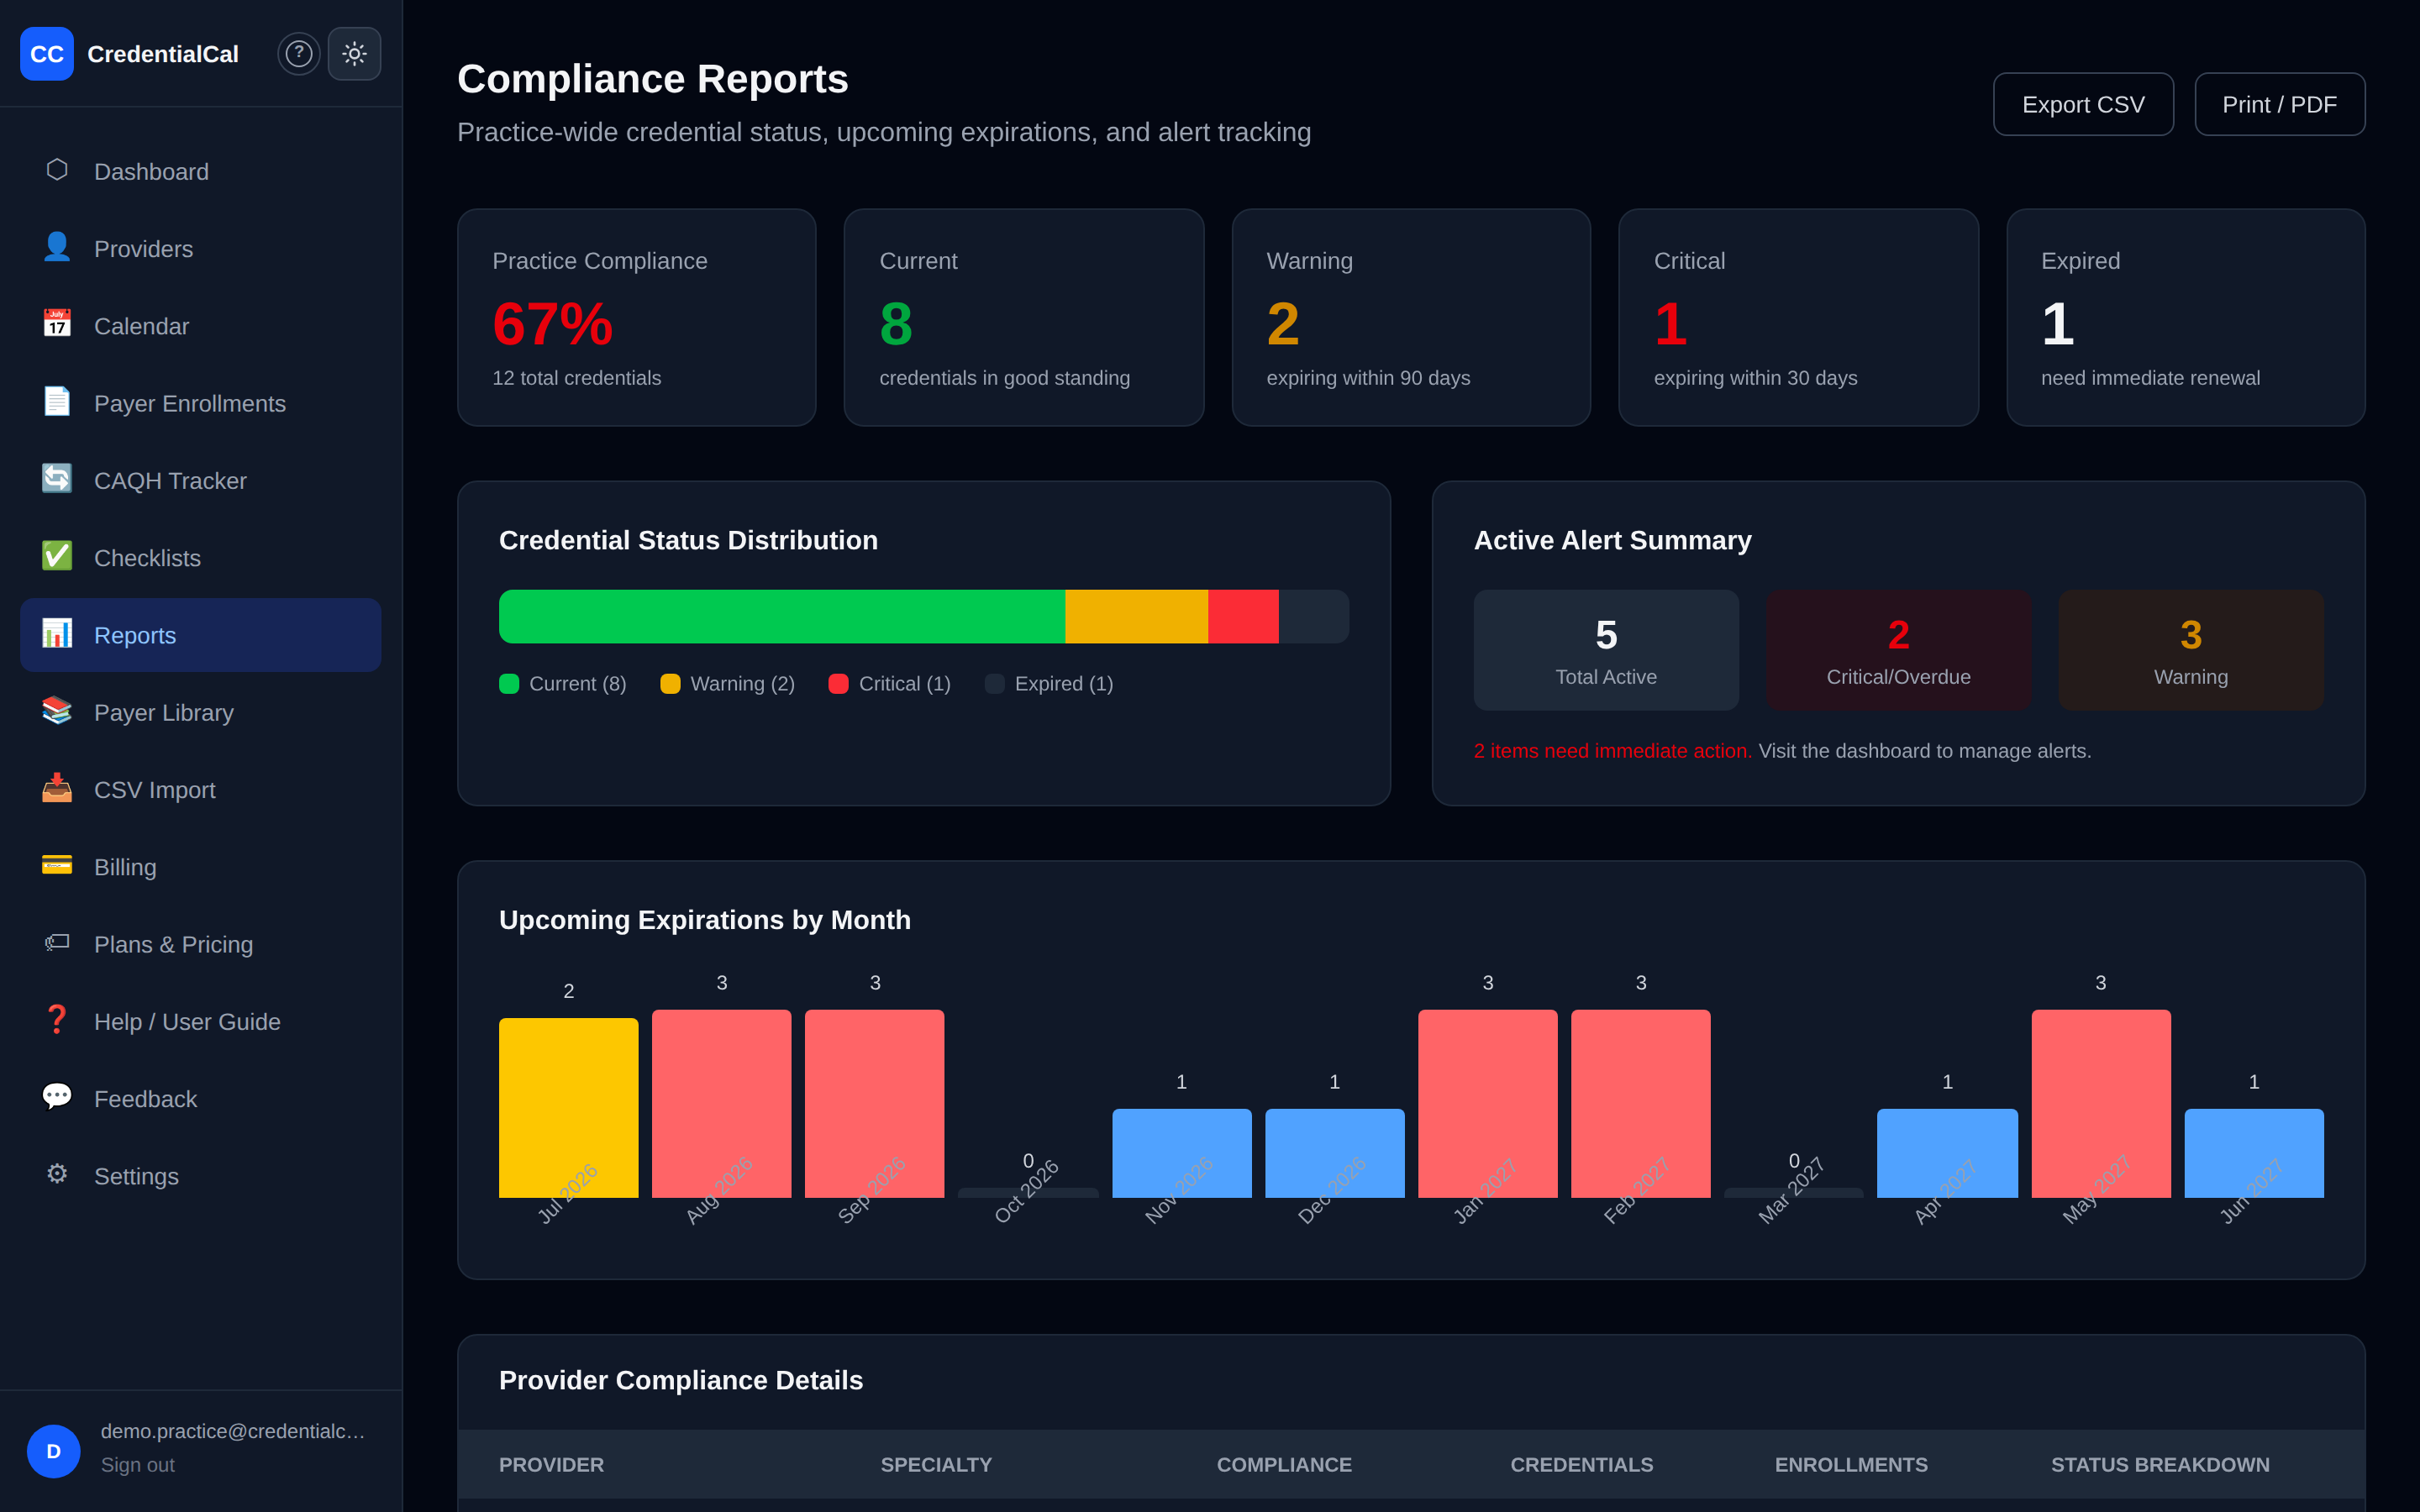Screen dimensions: 2420x1512
Task: Click the Reports bar chart icon
Action: [x=57, y=633]
